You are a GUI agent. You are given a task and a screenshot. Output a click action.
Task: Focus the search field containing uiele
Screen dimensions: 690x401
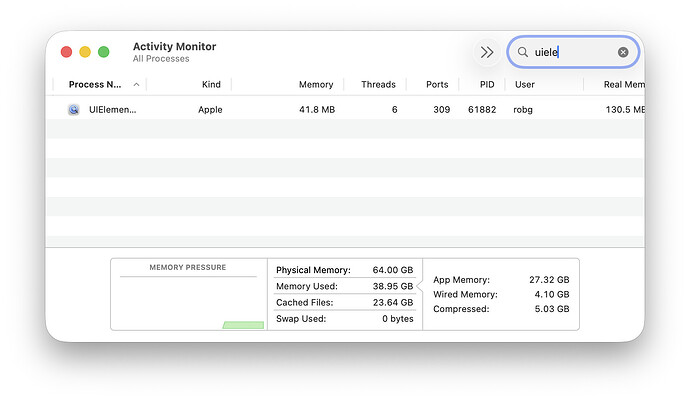[573, 52]
